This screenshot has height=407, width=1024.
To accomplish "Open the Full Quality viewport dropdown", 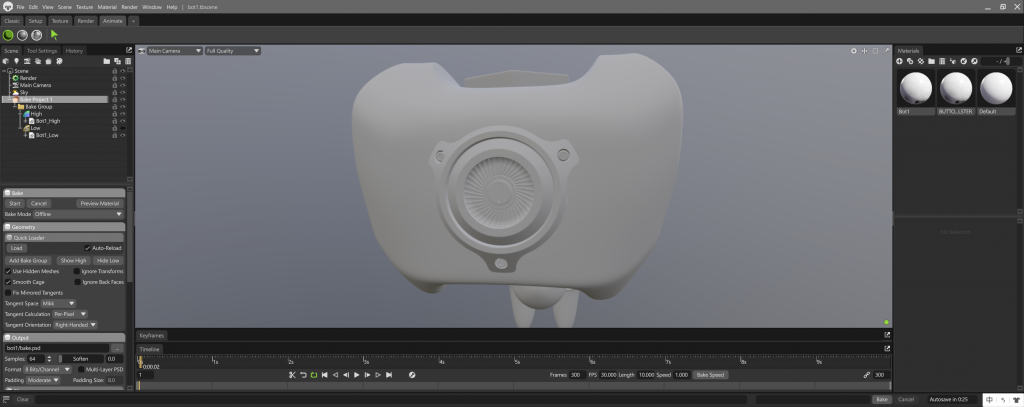I will click(x=233, y=50).
